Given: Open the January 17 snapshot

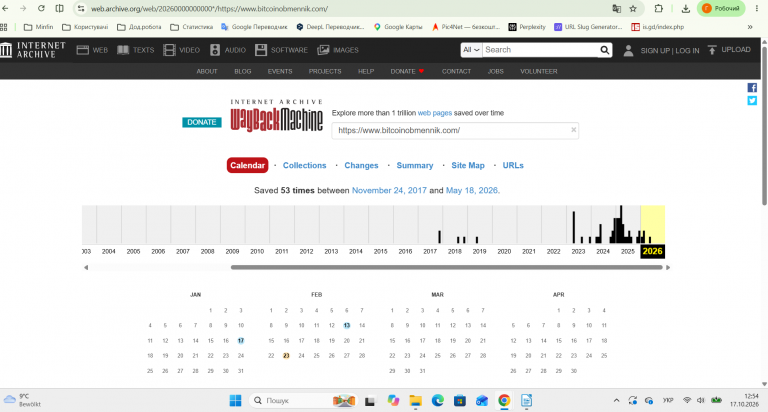Looking at the screenshot, I should [x=240, y=341].
